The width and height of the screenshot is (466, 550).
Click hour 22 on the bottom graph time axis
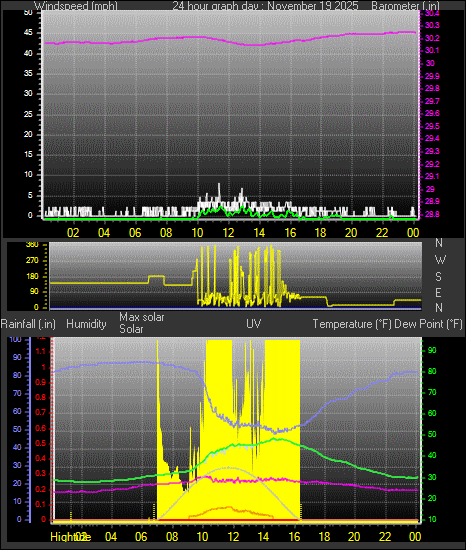click(385, 537)
